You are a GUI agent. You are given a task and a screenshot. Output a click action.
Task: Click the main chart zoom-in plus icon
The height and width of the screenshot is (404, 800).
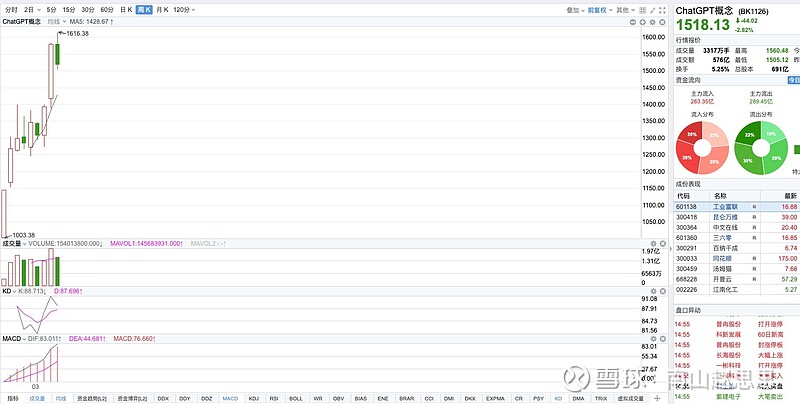[x=643, y=22]
